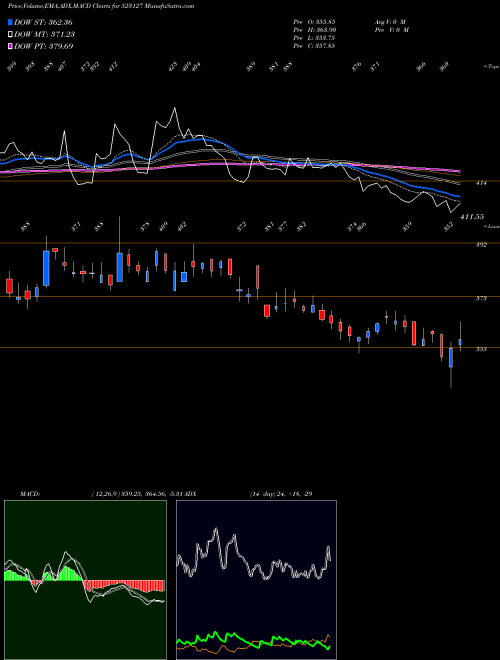Click the Avg V: 0 M label
The width and height of the screenshot is (500, 660).
click(390, 22)
